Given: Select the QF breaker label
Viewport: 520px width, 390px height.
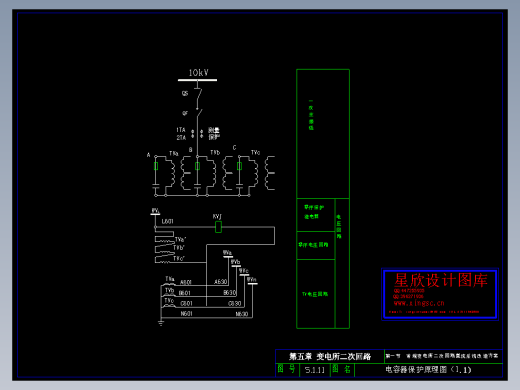Looking at the screenshot, I should coord(185,113).
